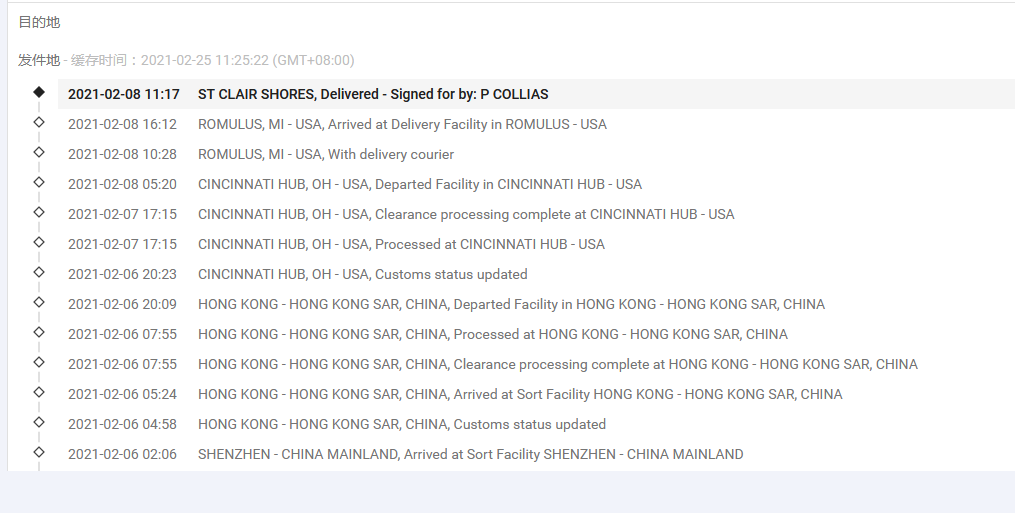The width and height of the screenshot is (1015, 513).
Task: Select the diamond marker for With delivery courier
Action: coord(39,152)
